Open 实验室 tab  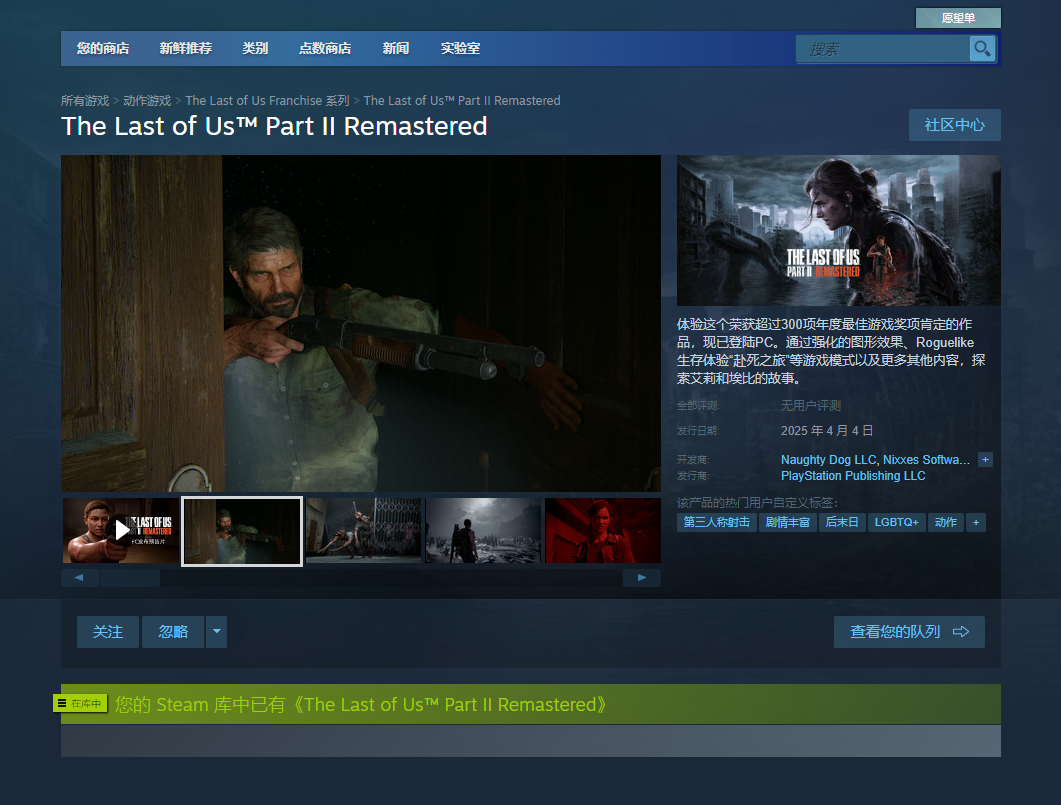[461, 49]
